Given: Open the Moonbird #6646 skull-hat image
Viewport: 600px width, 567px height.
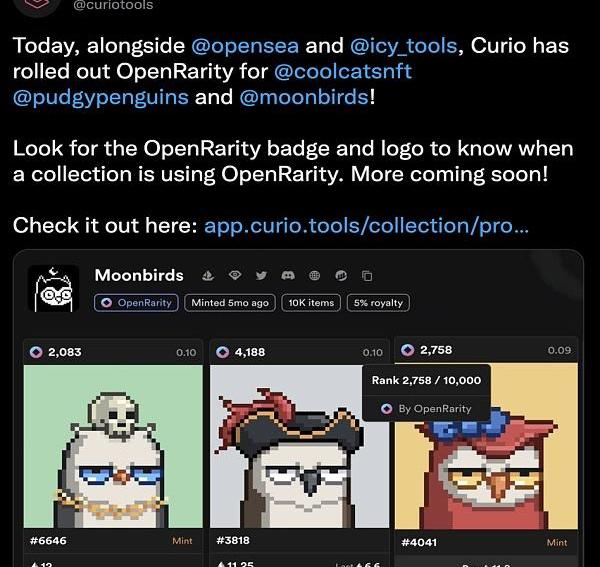Looking at the screenshot, I should pos(113,446).
